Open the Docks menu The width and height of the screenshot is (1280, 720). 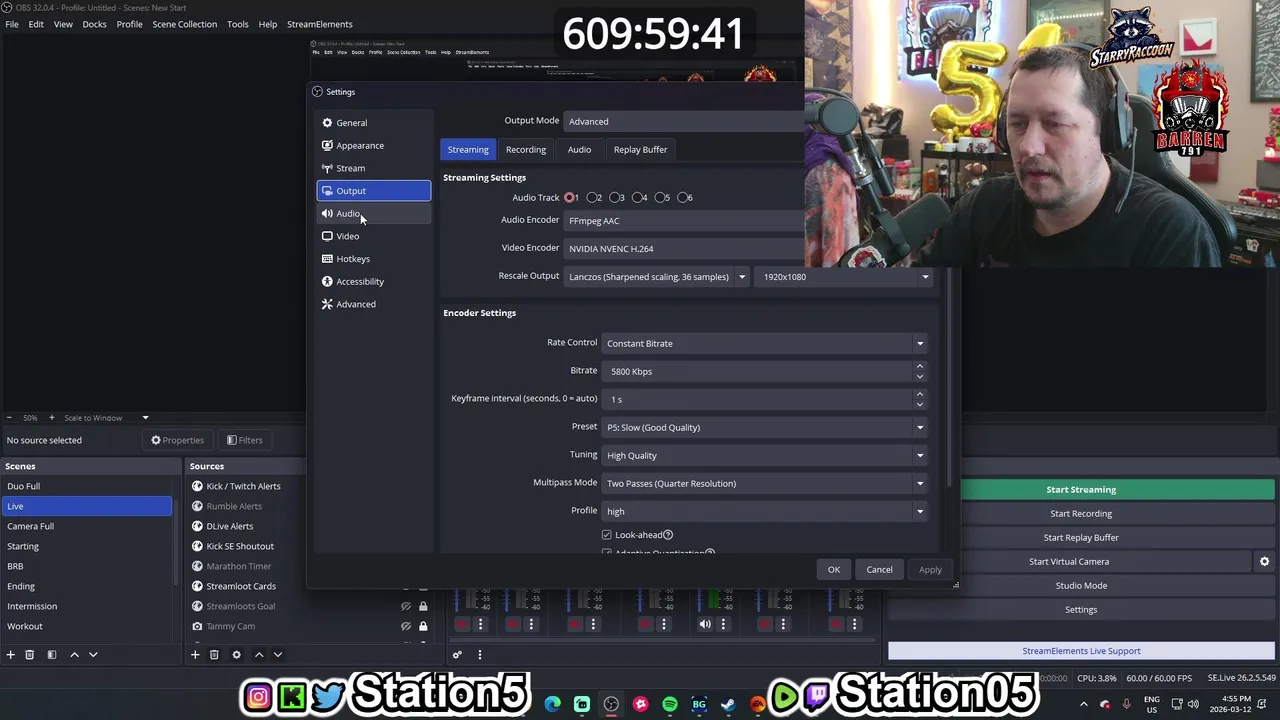click(94, 24)
